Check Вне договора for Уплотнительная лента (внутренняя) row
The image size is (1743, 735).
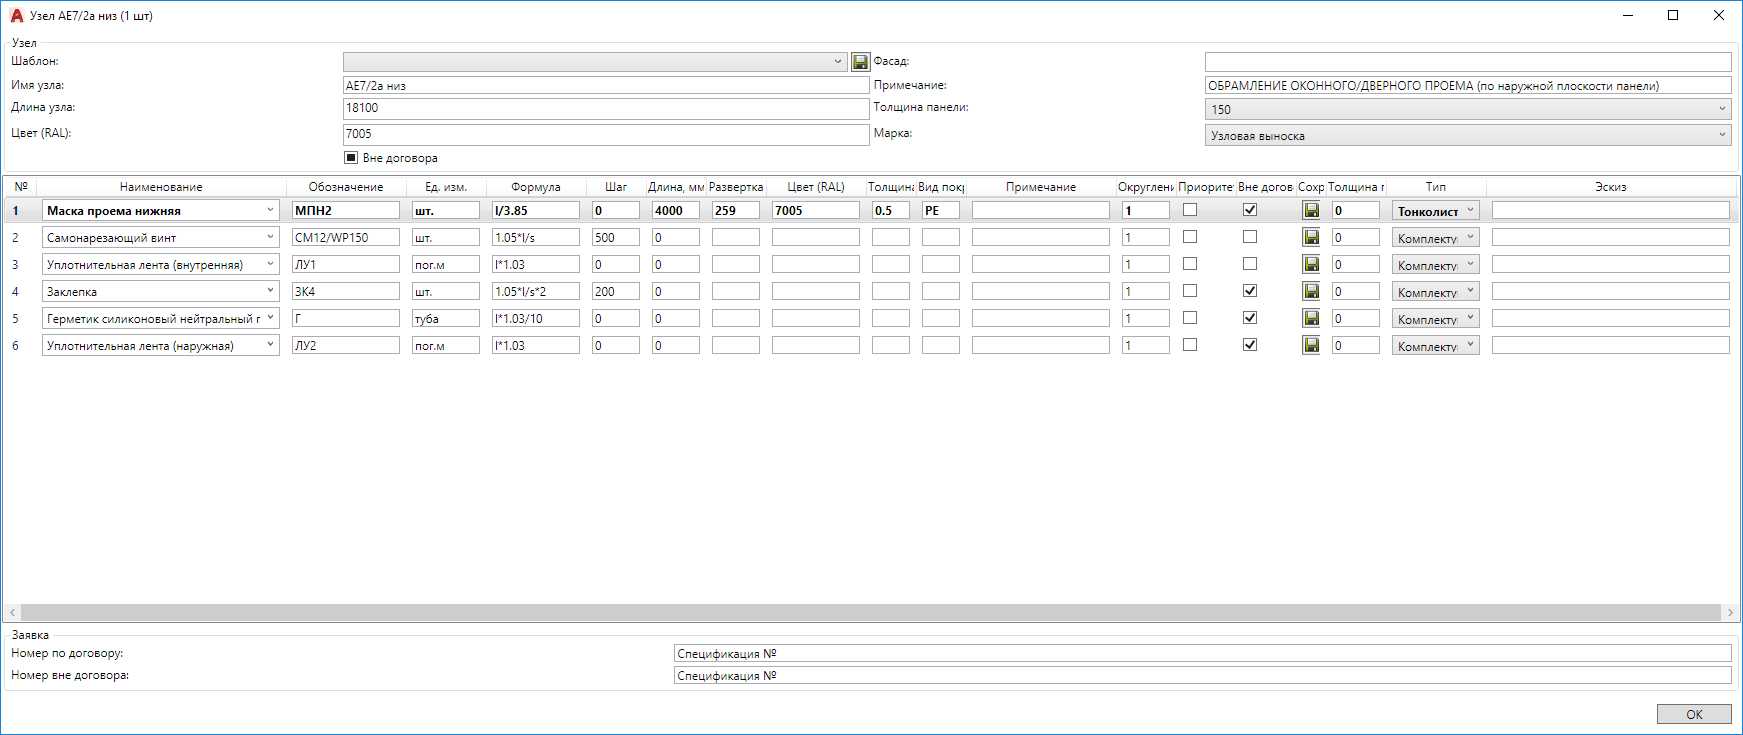(x=1250, y=264)
